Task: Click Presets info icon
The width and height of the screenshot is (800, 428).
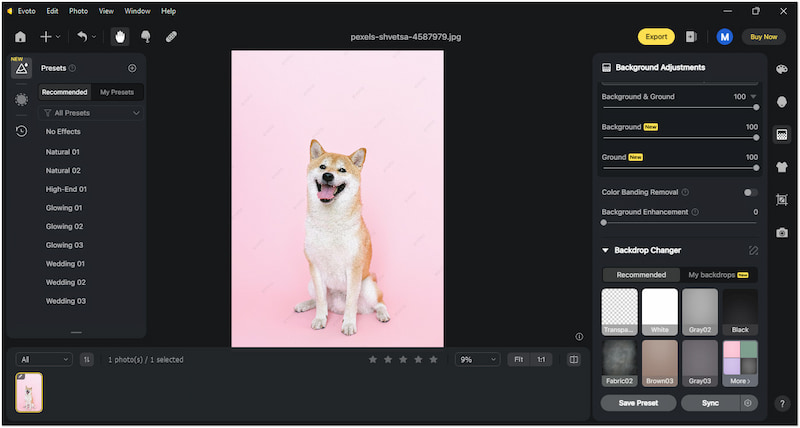Action: point(72,68)
